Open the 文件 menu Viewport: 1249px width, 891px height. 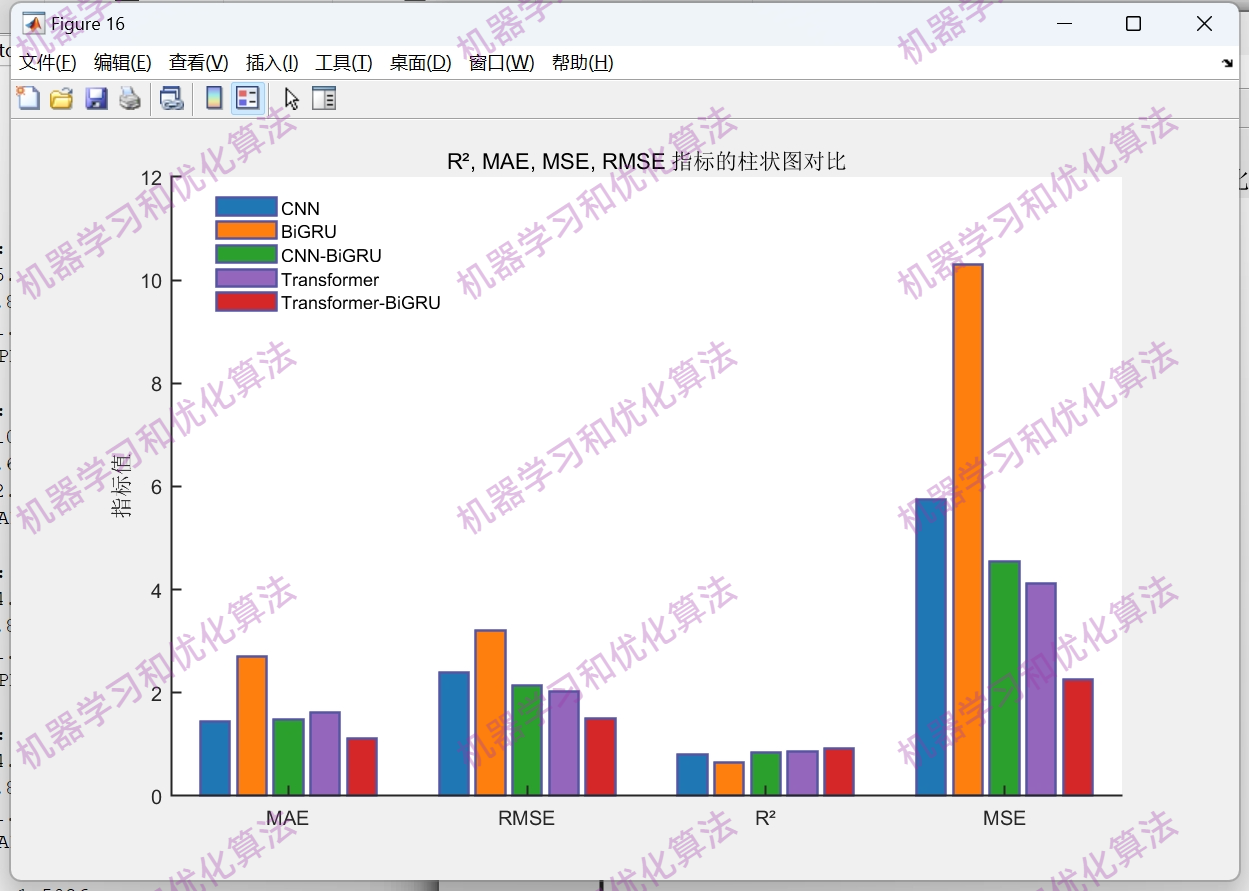pos(46,62)
